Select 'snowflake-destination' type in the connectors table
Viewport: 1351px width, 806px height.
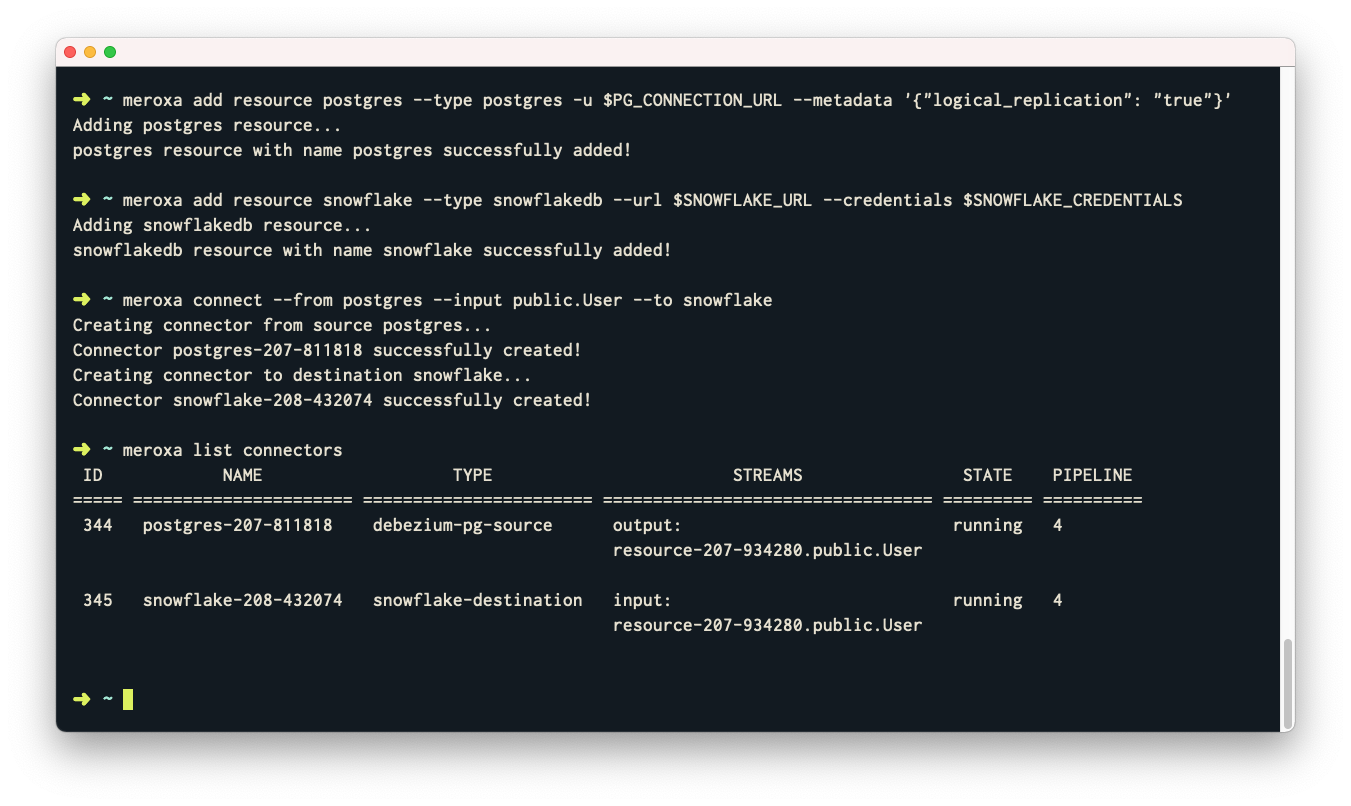point(477,600)
